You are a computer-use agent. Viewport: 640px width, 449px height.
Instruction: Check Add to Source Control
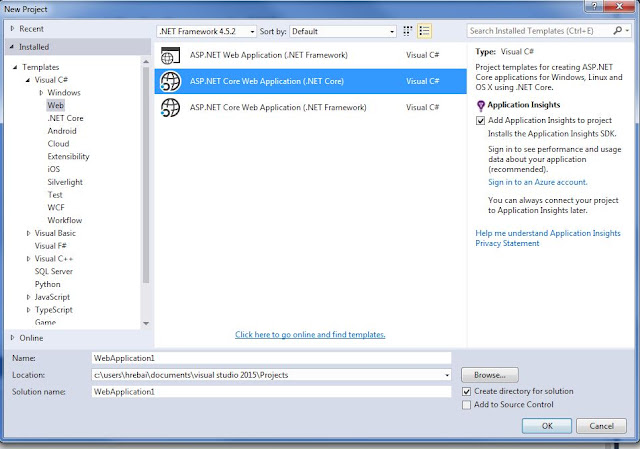[467, 405]
